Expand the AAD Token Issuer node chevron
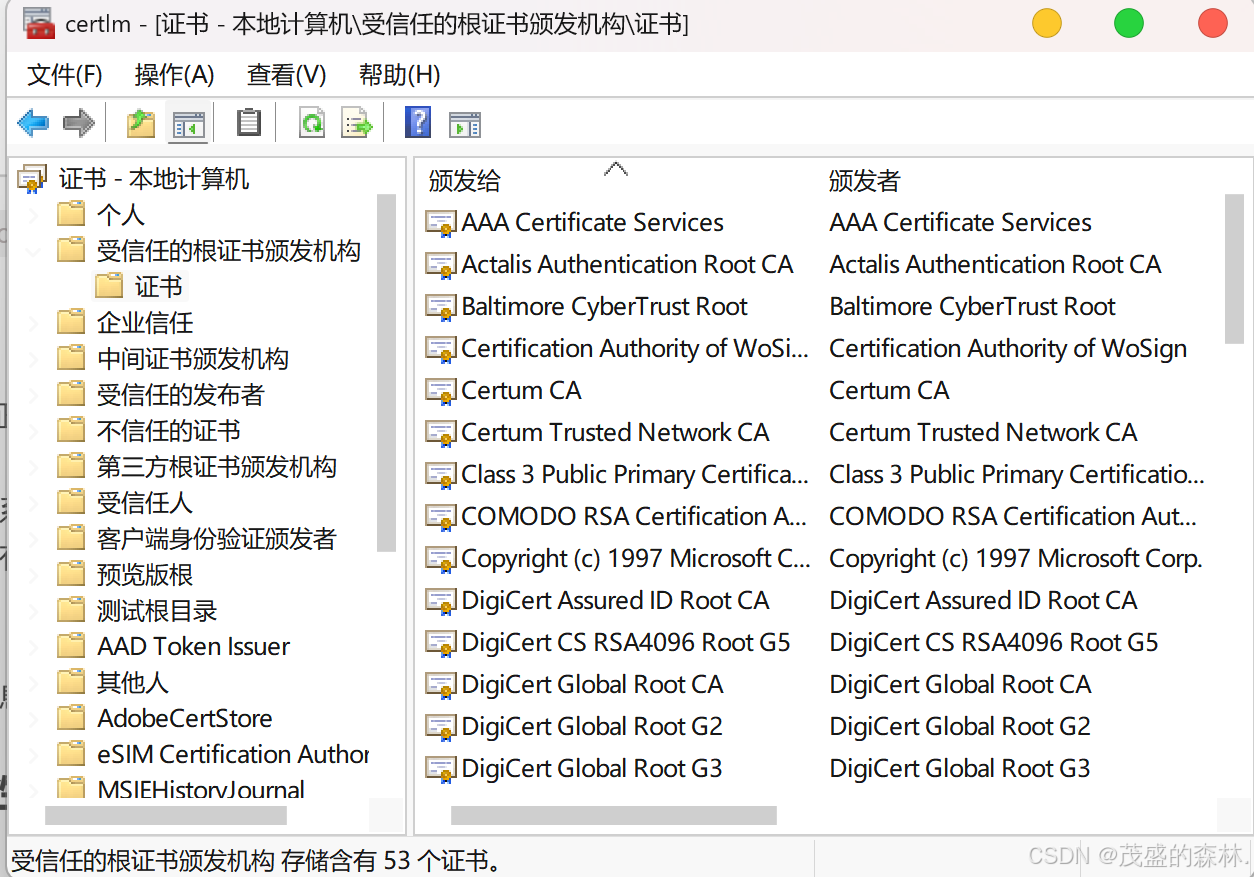The width and height of the screenshot is (1254, 877). pyautogui.click(x=35, y=647)
